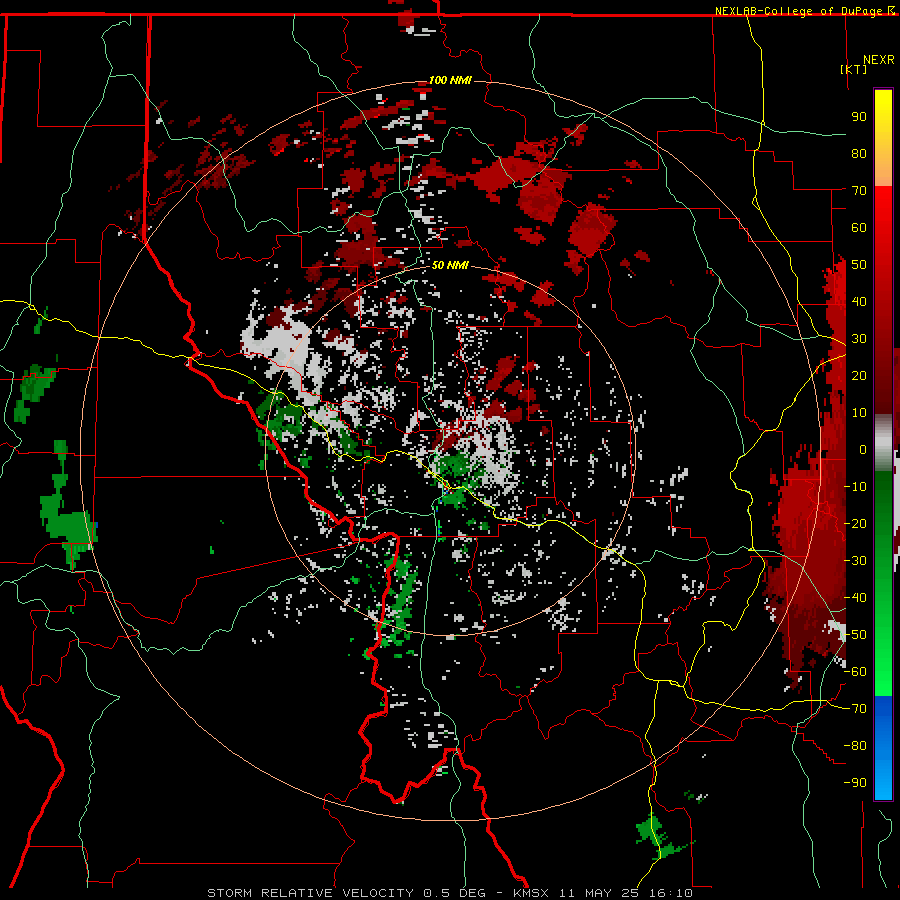The width and height of the screenshot is (900, 900).
Task: Click the -30 value on velocity scale
Action: [x=855, y=561]
